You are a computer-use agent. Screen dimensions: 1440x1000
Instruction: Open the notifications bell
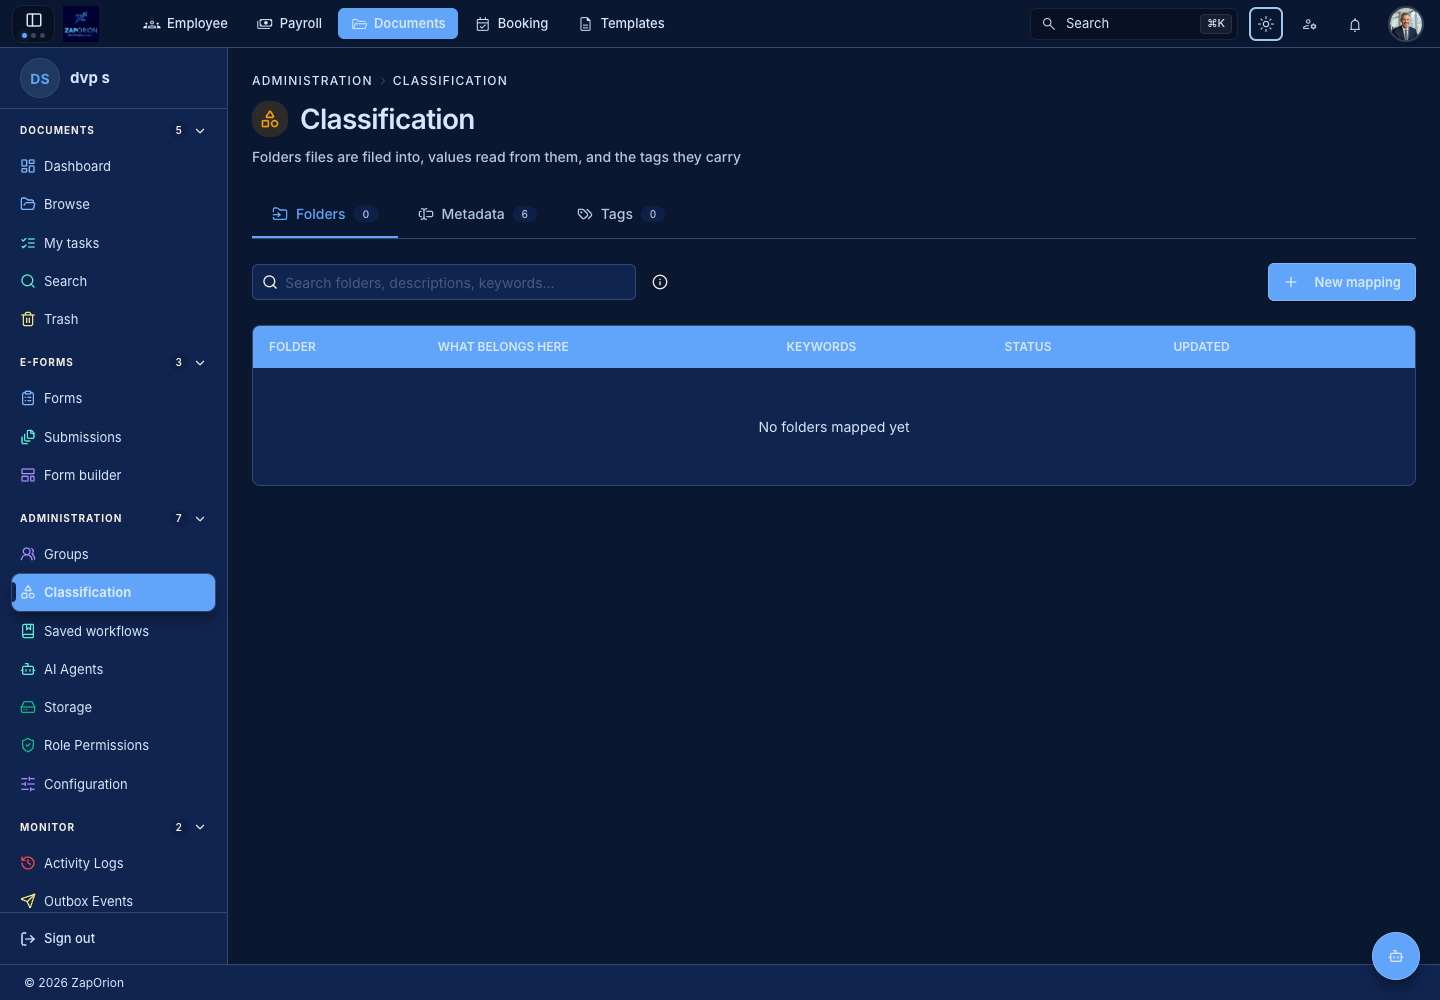point(1355,24)
